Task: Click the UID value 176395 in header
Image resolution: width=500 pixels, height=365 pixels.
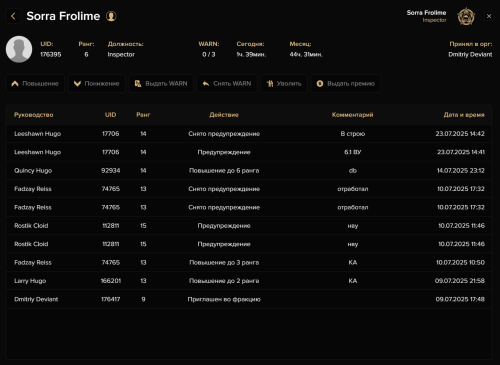Action: coord(51,54)
